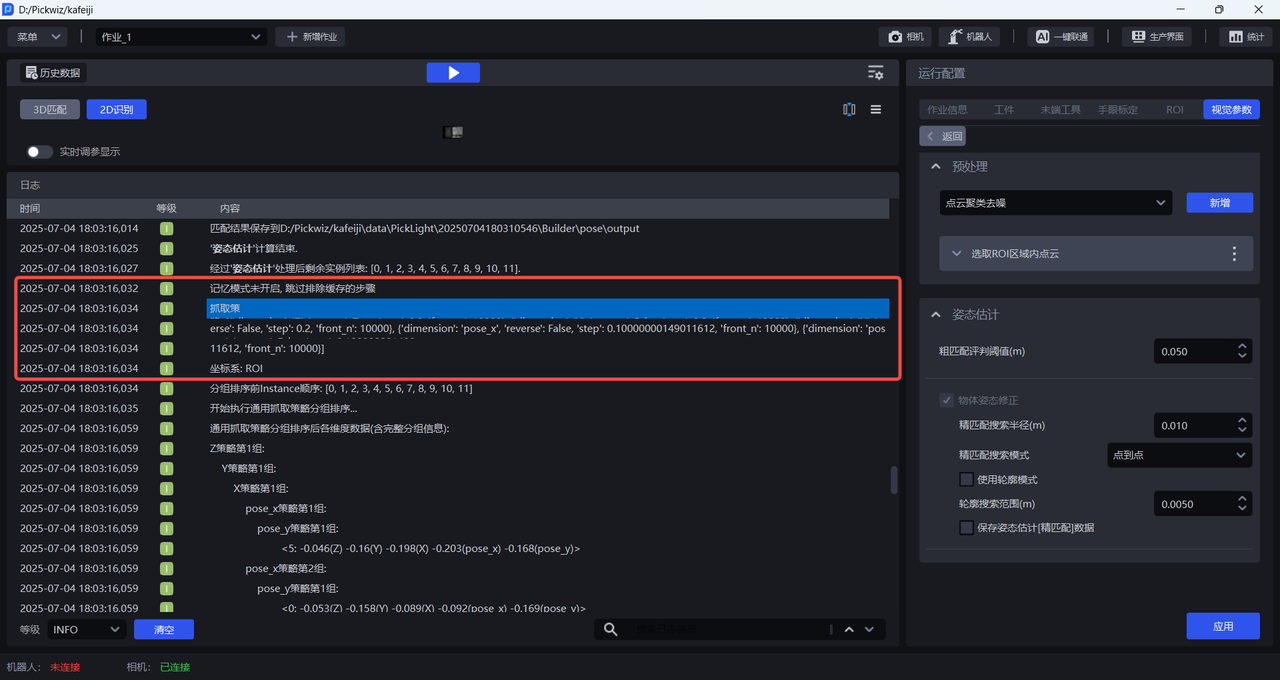Image resolution: width=1280 pixels, height=680 pixels.
Task: Click the AI 一键联通 button
Action: pyautogui.click(x=1061, y=37)
